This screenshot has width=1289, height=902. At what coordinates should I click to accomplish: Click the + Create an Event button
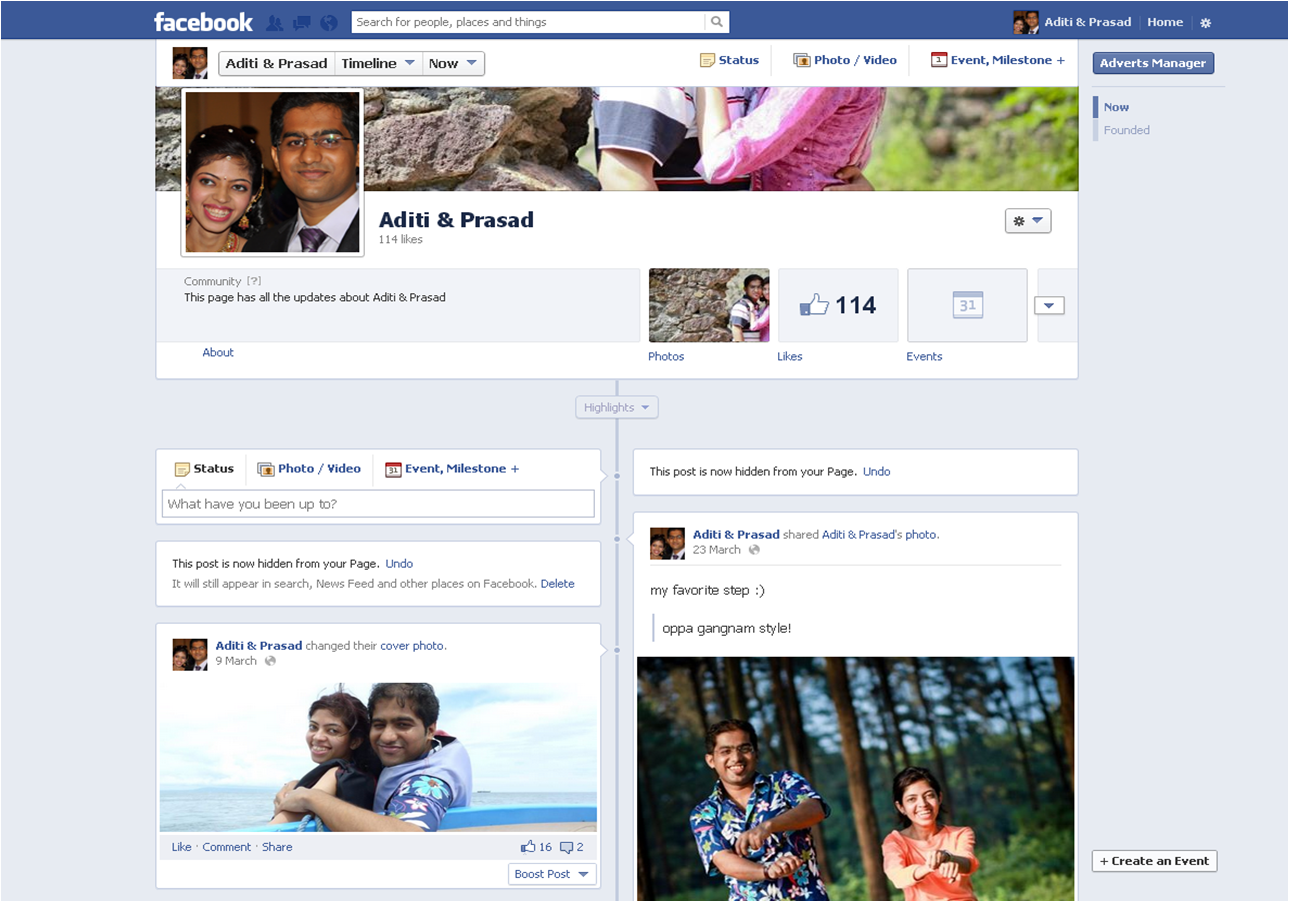[x=1154, y=861]
